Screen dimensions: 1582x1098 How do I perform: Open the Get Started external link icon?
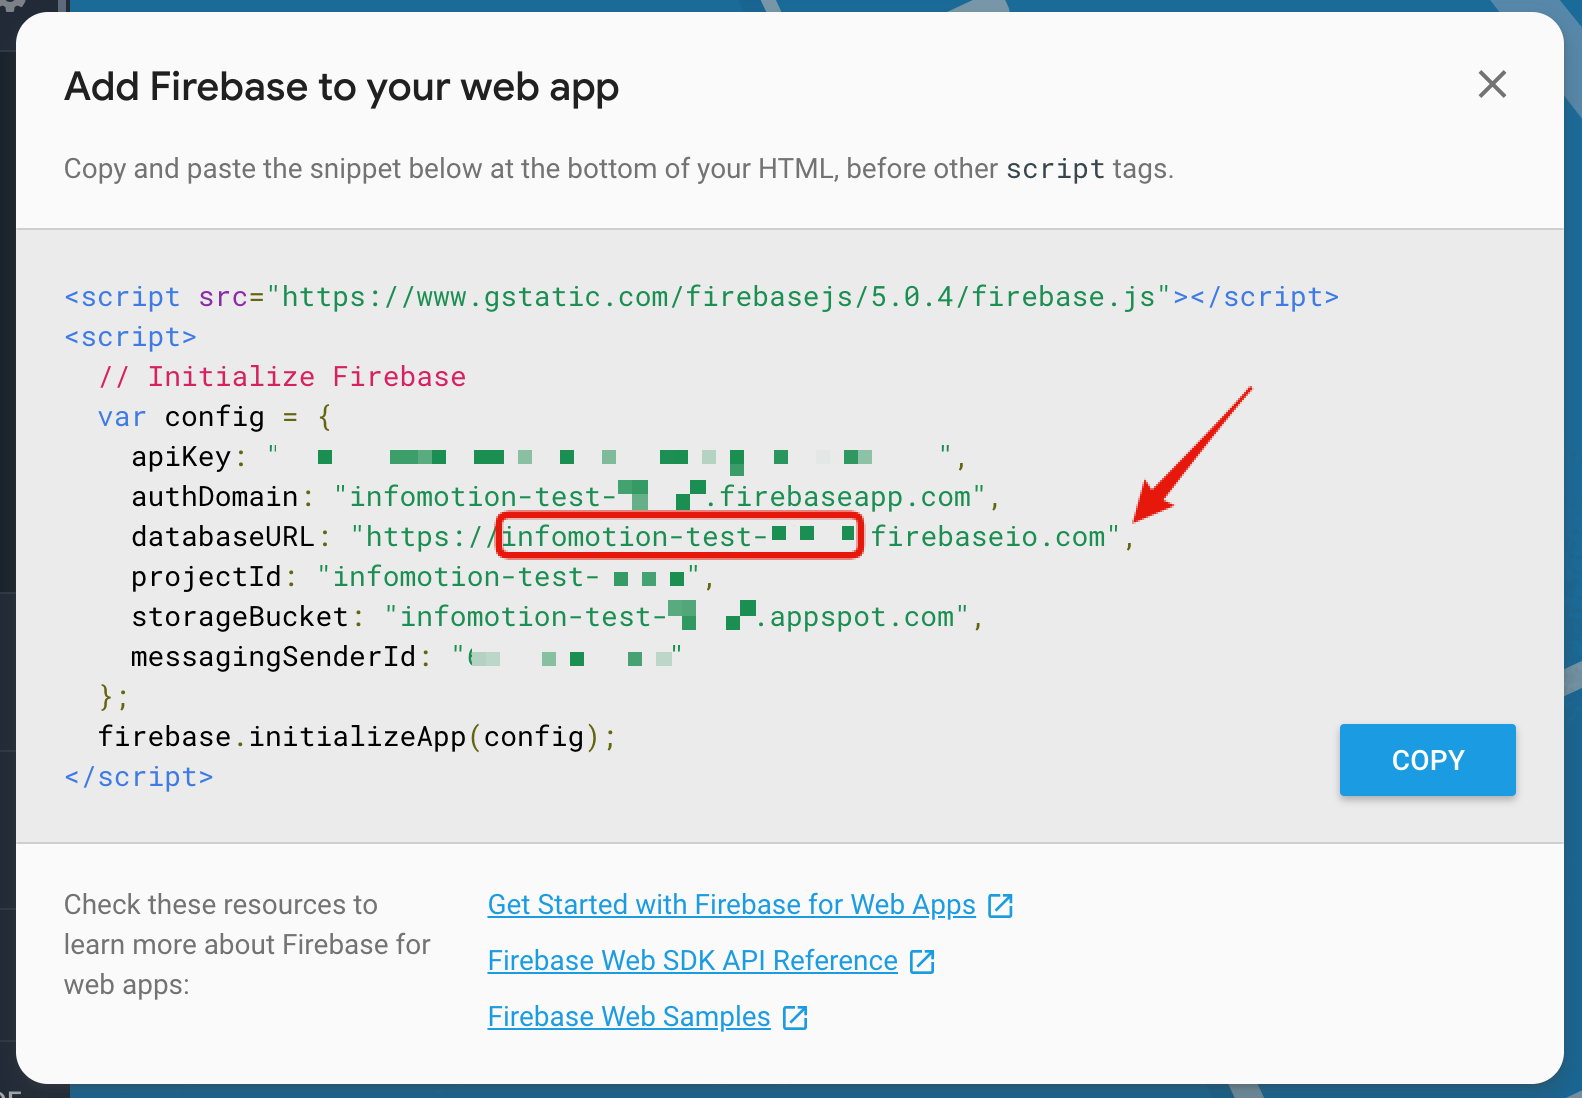[1000, 905]
